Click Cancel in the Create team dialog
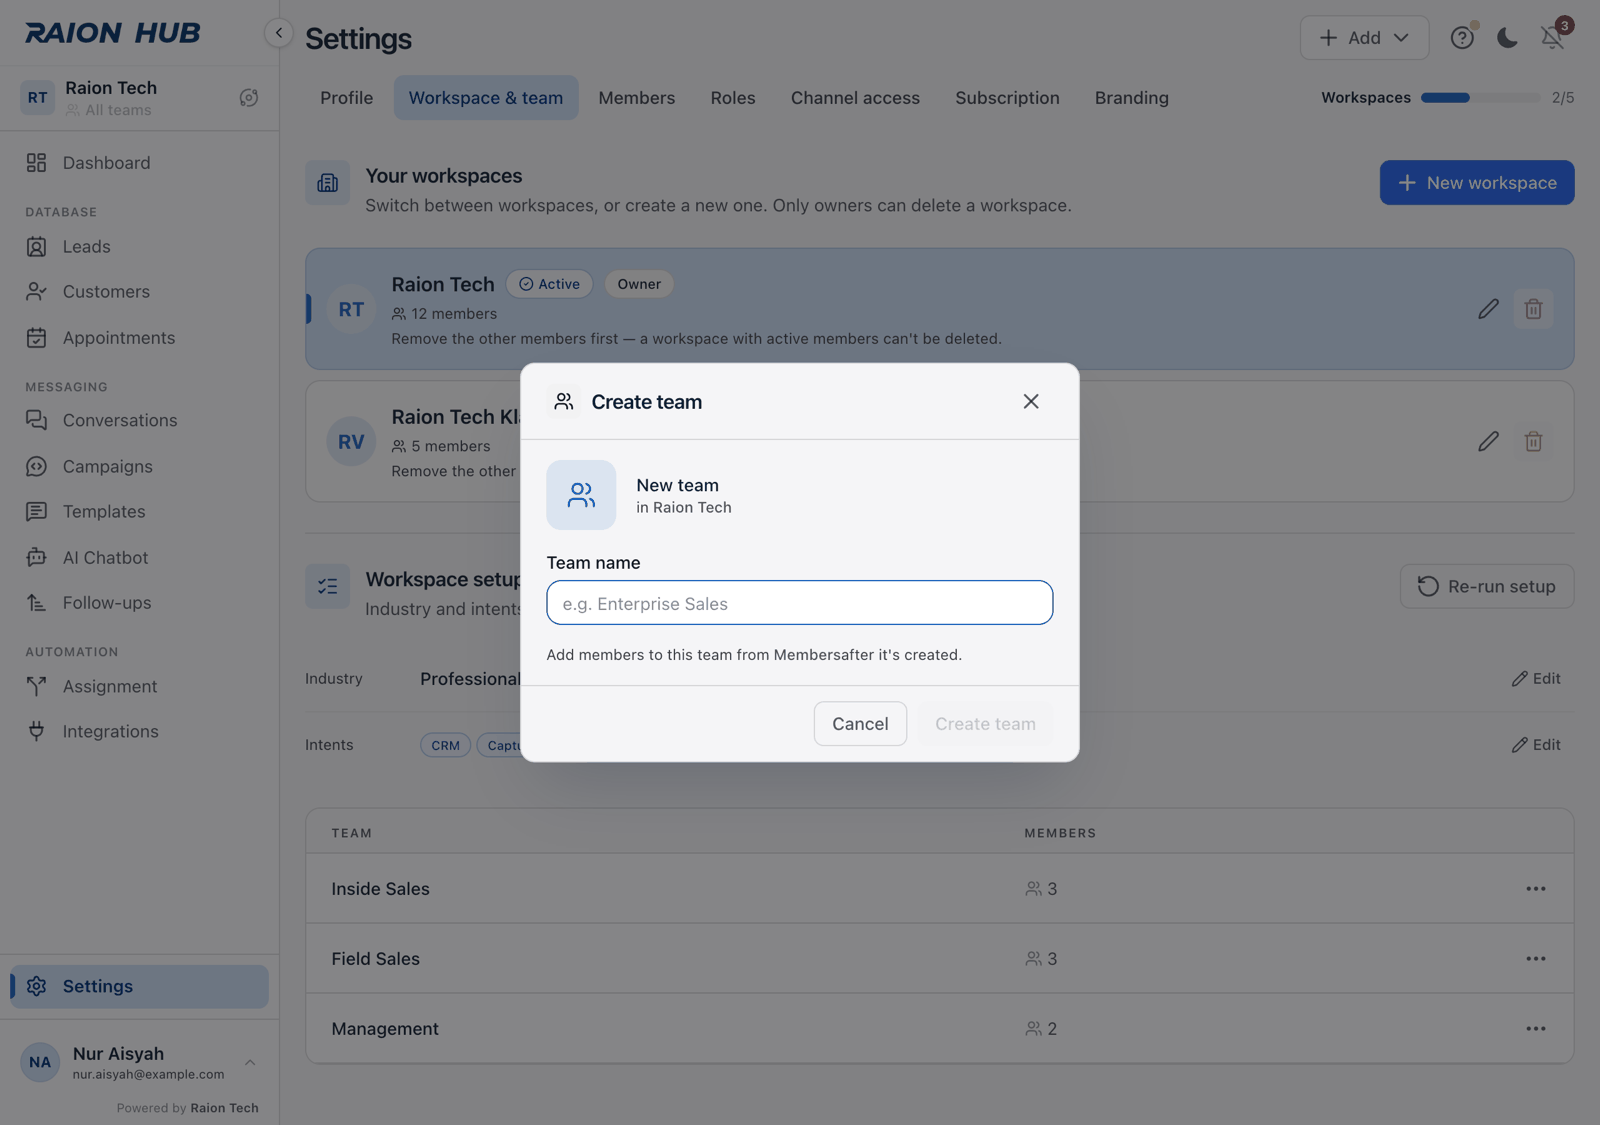This screenshot has height=1125, width=1600. pos(860,724)
